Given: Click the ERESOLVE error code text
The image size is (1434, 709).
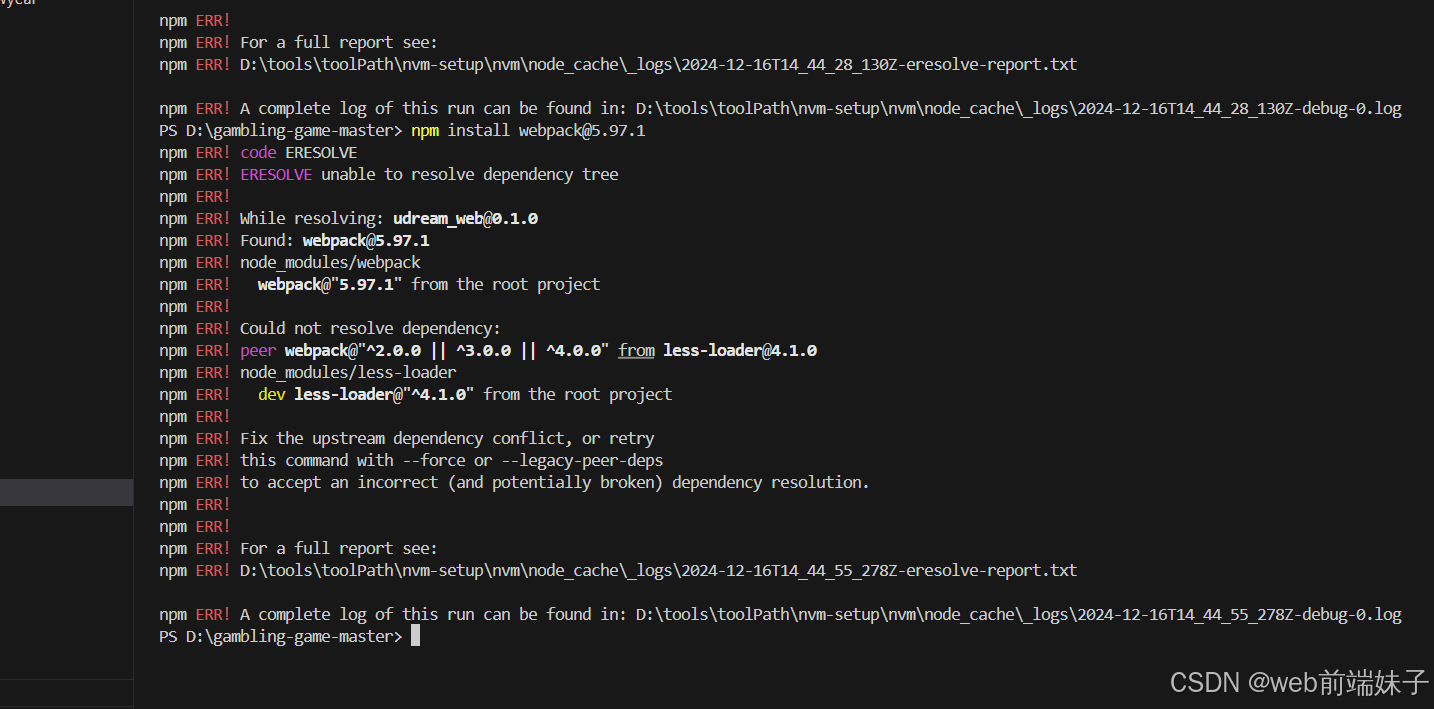Looking at the screenshot, I should pos(276,174).
